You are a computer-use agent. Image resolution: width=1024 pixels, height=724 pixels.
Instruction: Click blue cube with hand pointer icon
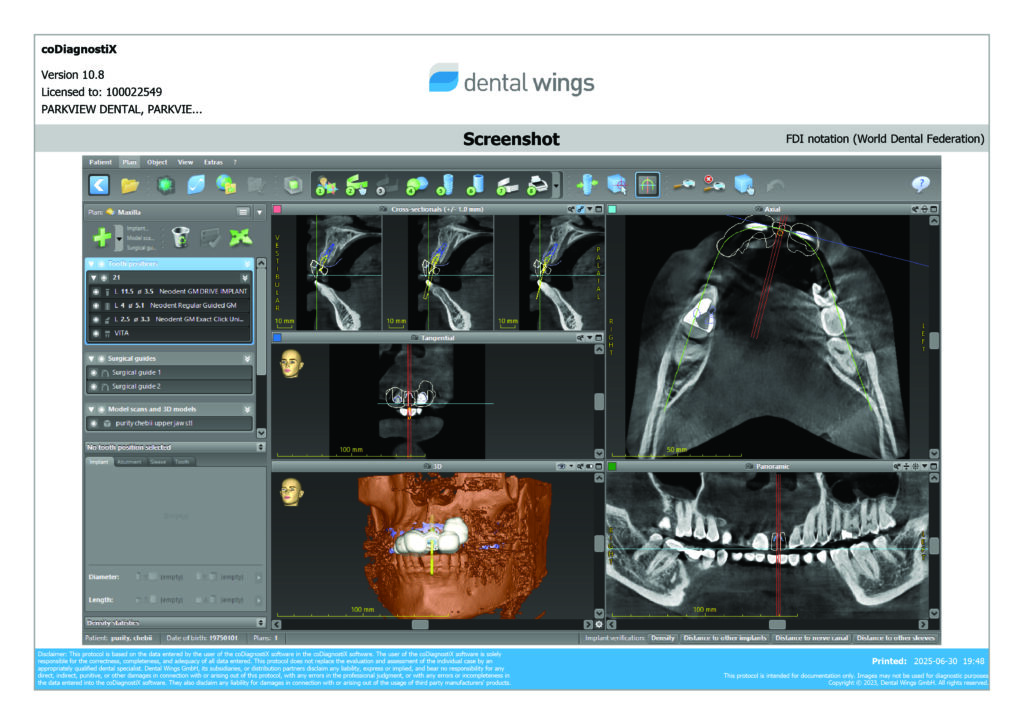tap(744, 185)
